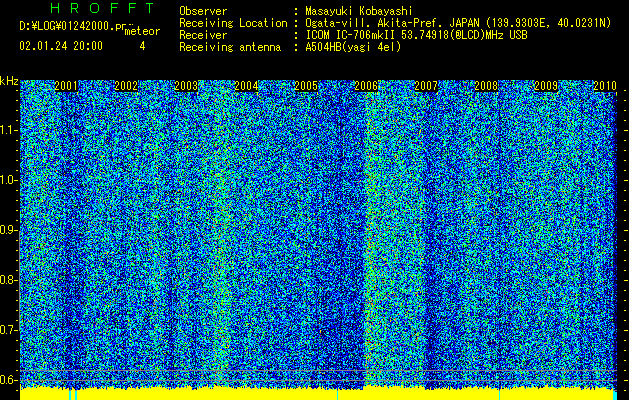Click the 2008 time marker
Viewport: 629px width, 400px height.
tap(486, 86)
